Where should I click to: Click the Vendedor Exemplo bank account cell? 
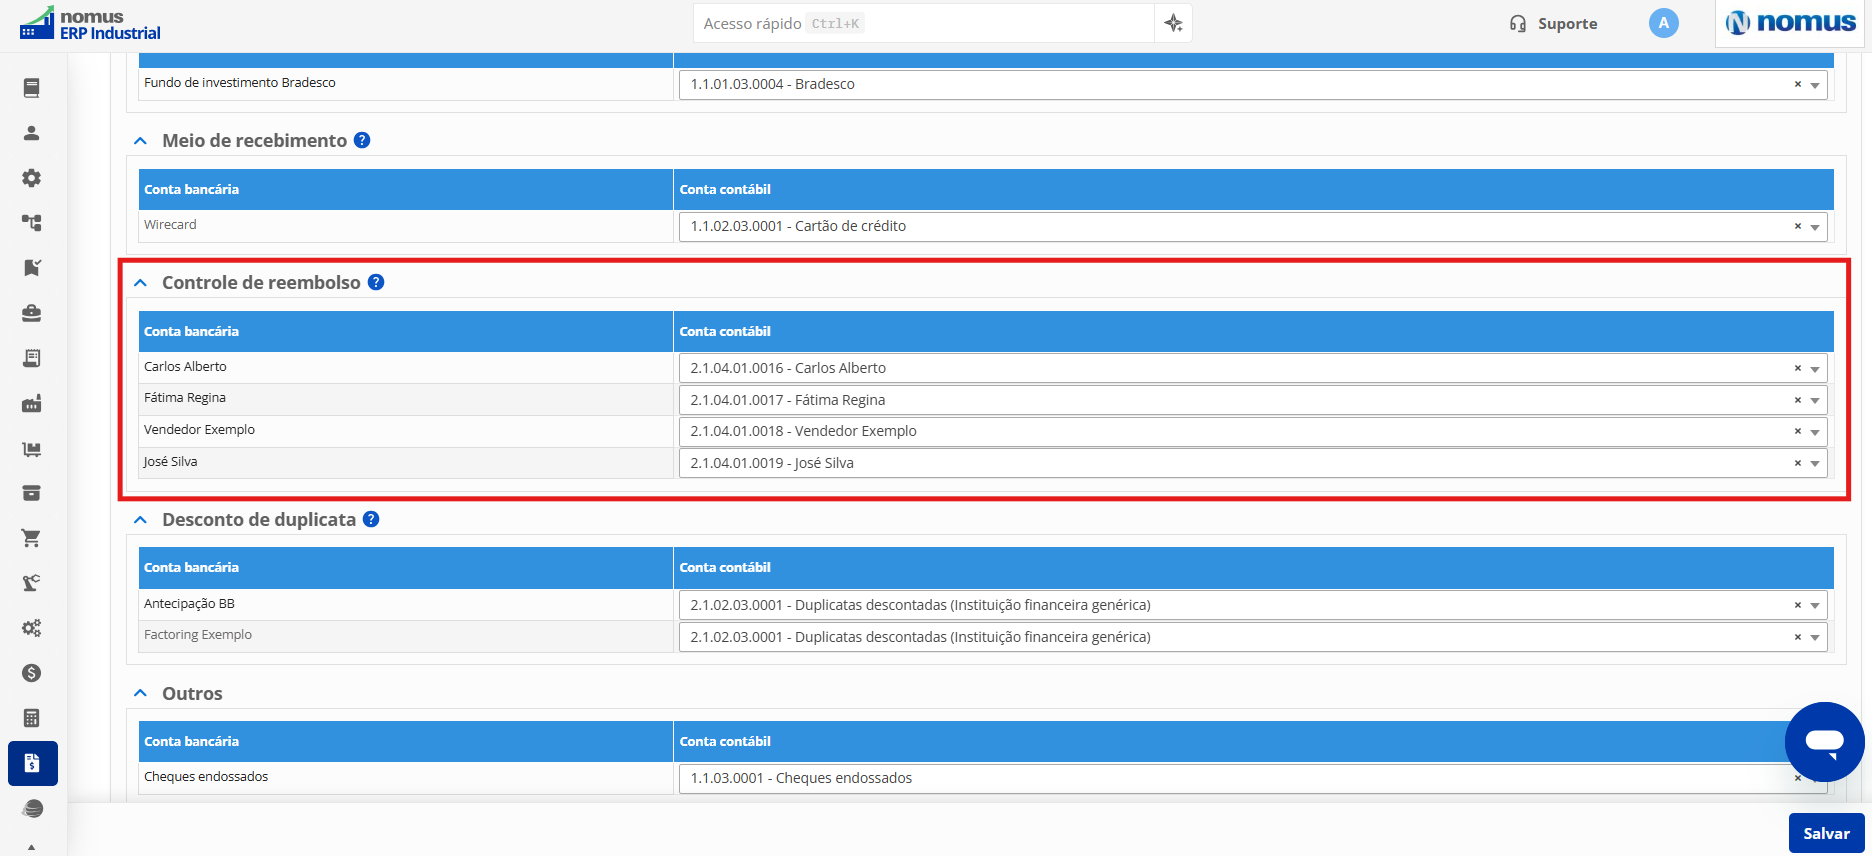(x=406, y=431)
